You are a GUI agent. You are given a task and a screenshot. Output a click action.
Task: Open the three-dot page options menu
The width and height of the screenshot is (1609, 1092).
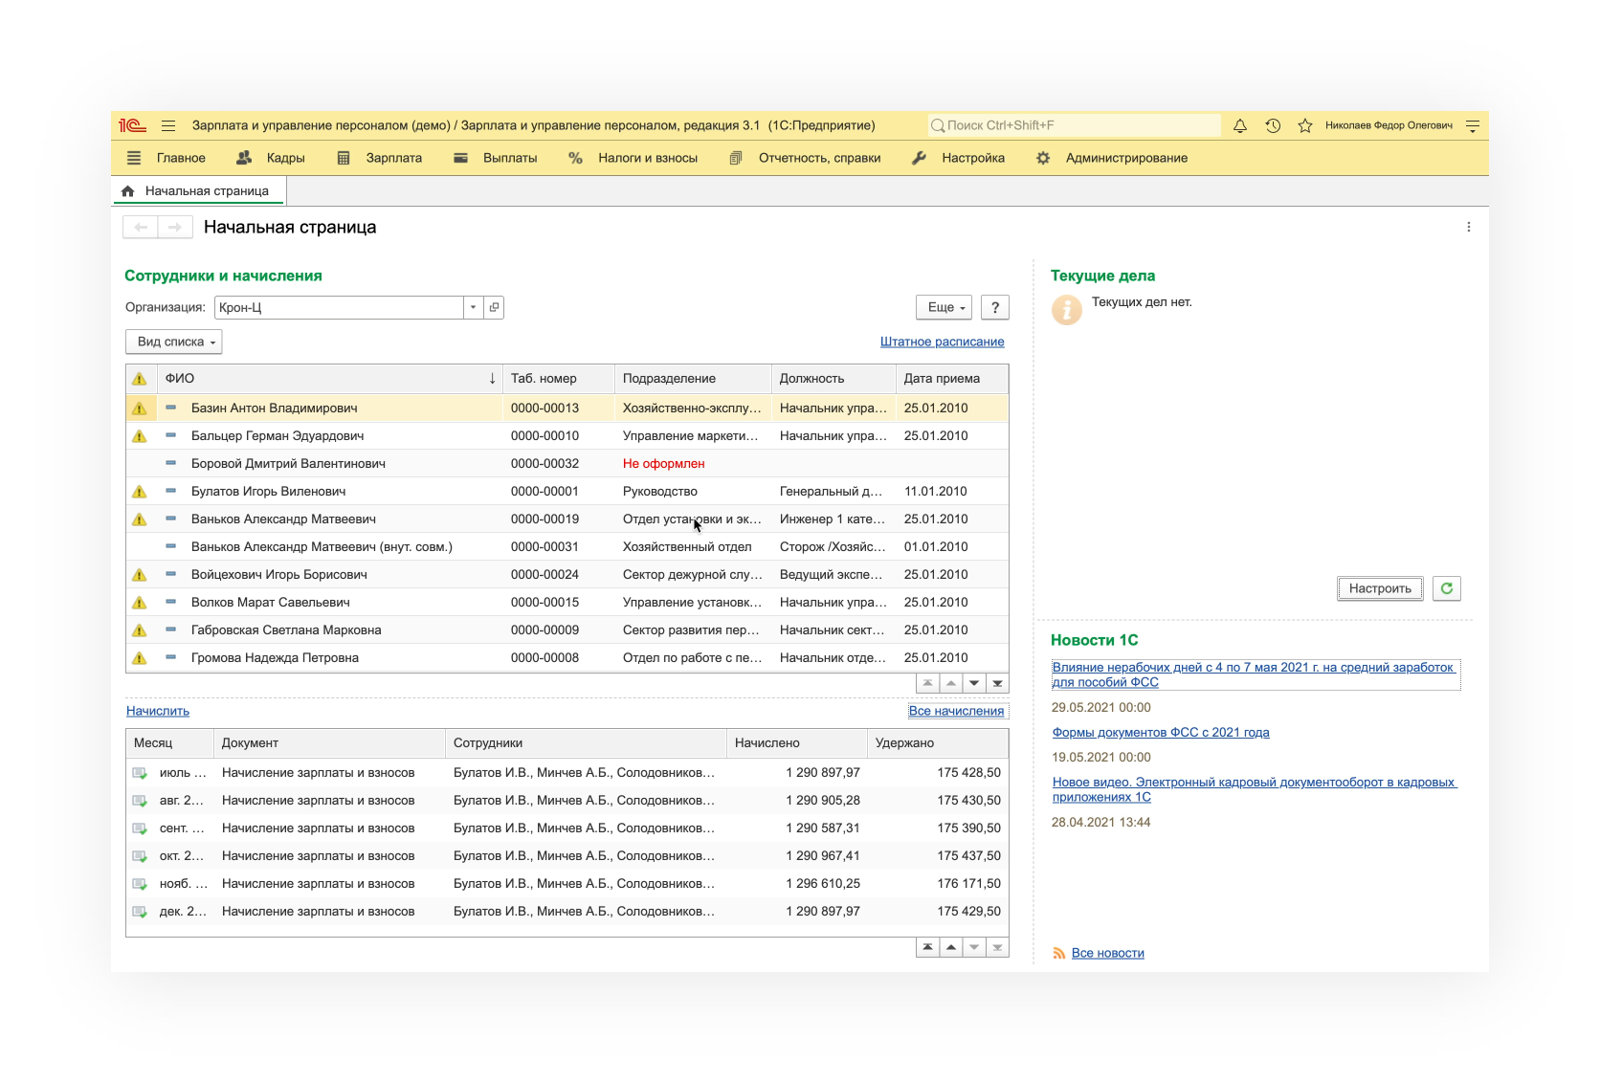[x=1468, y=227]
